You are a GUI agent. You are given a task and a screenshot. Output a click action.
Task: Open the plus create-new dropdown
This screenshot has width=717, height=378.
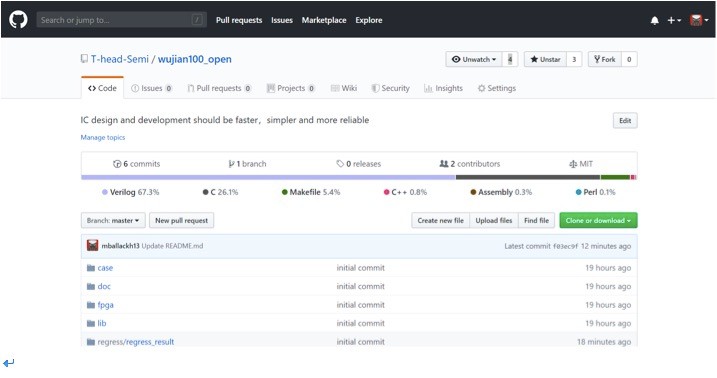(674, 20)
